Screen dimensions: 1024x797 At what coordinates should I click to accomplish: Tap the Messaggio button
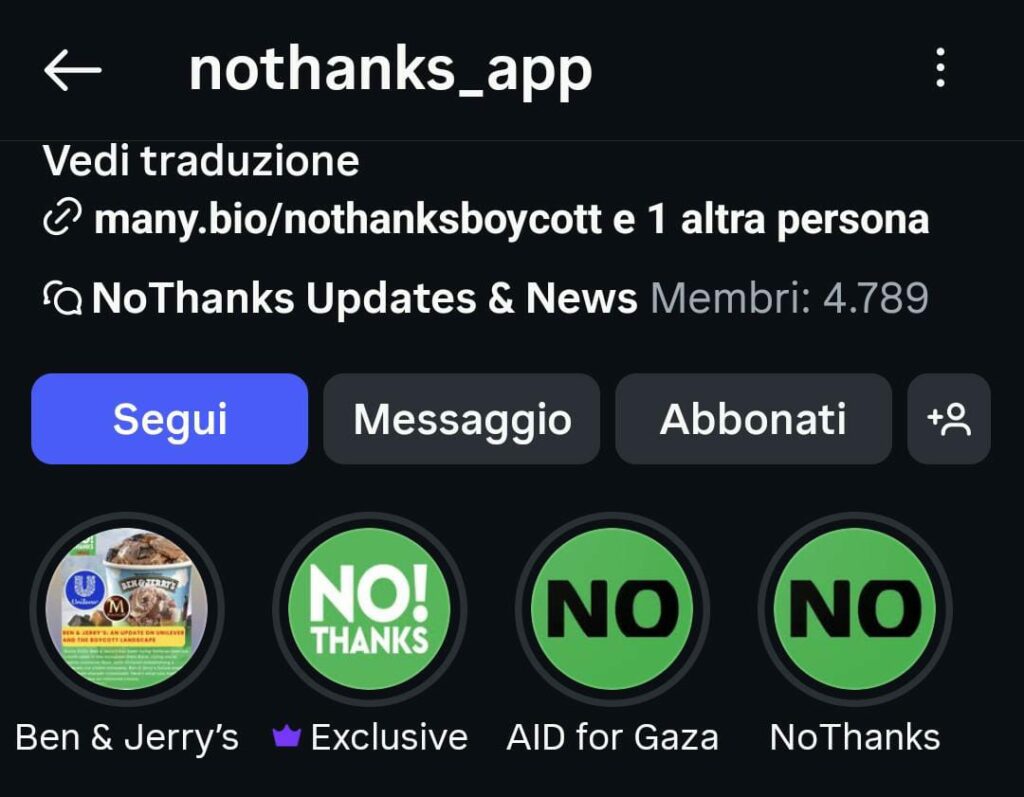[x=462, y=419]
